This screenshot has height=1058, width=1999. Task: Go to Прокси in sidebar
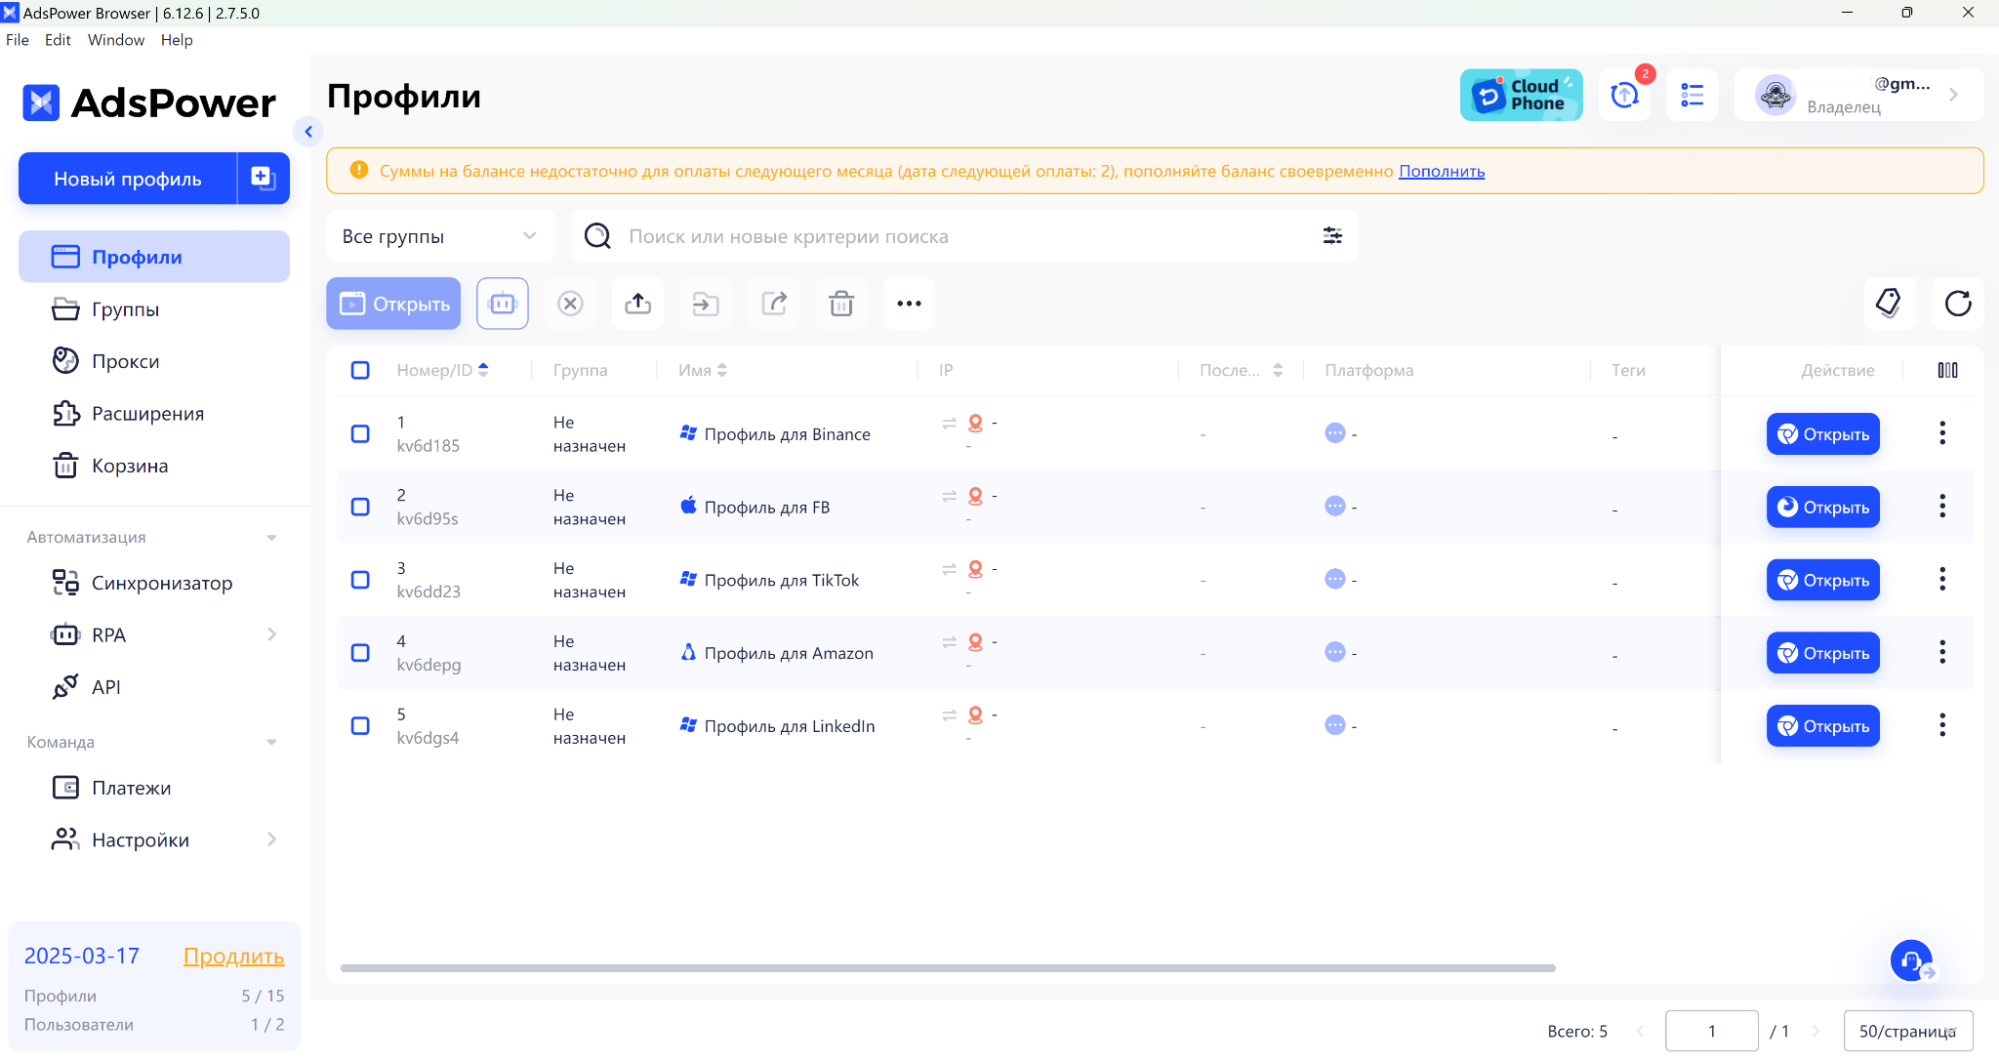coord(154,361)
